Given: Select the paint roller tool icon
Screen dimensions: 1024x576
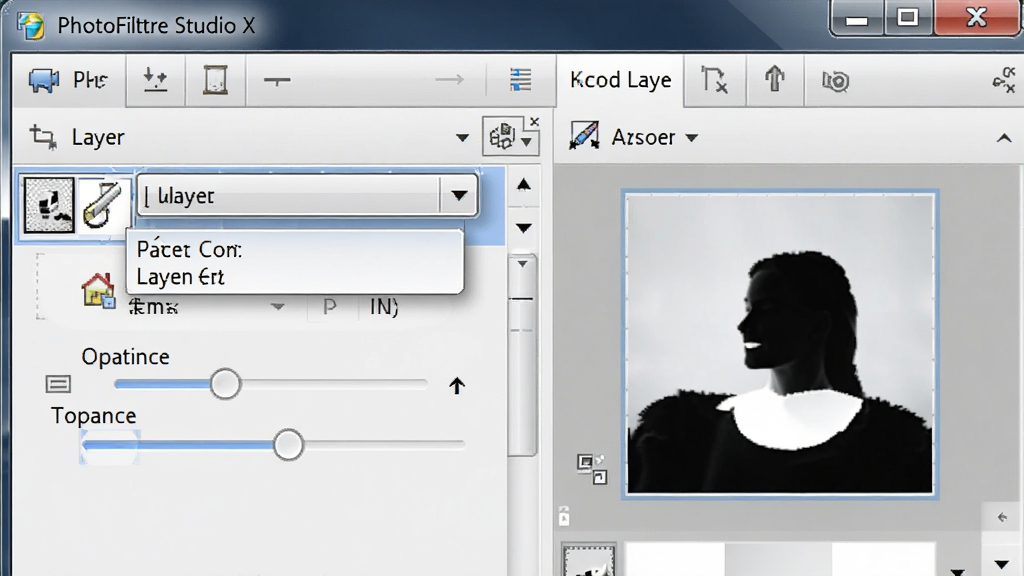Looking at the screenshot, I should [103, 205].
